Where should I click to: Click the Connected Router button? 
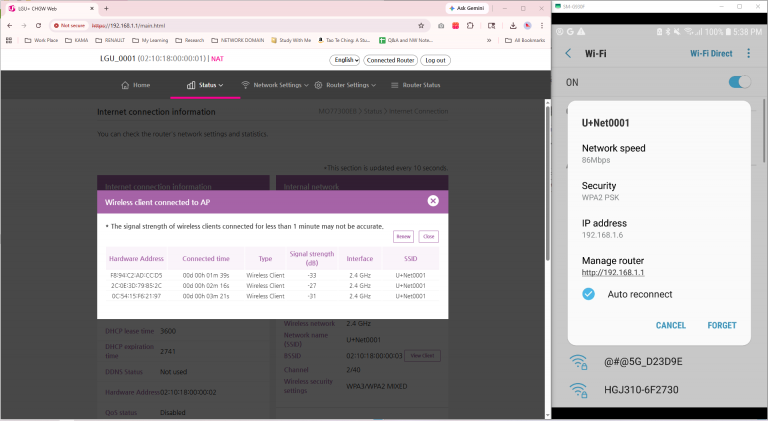point(390,60)
